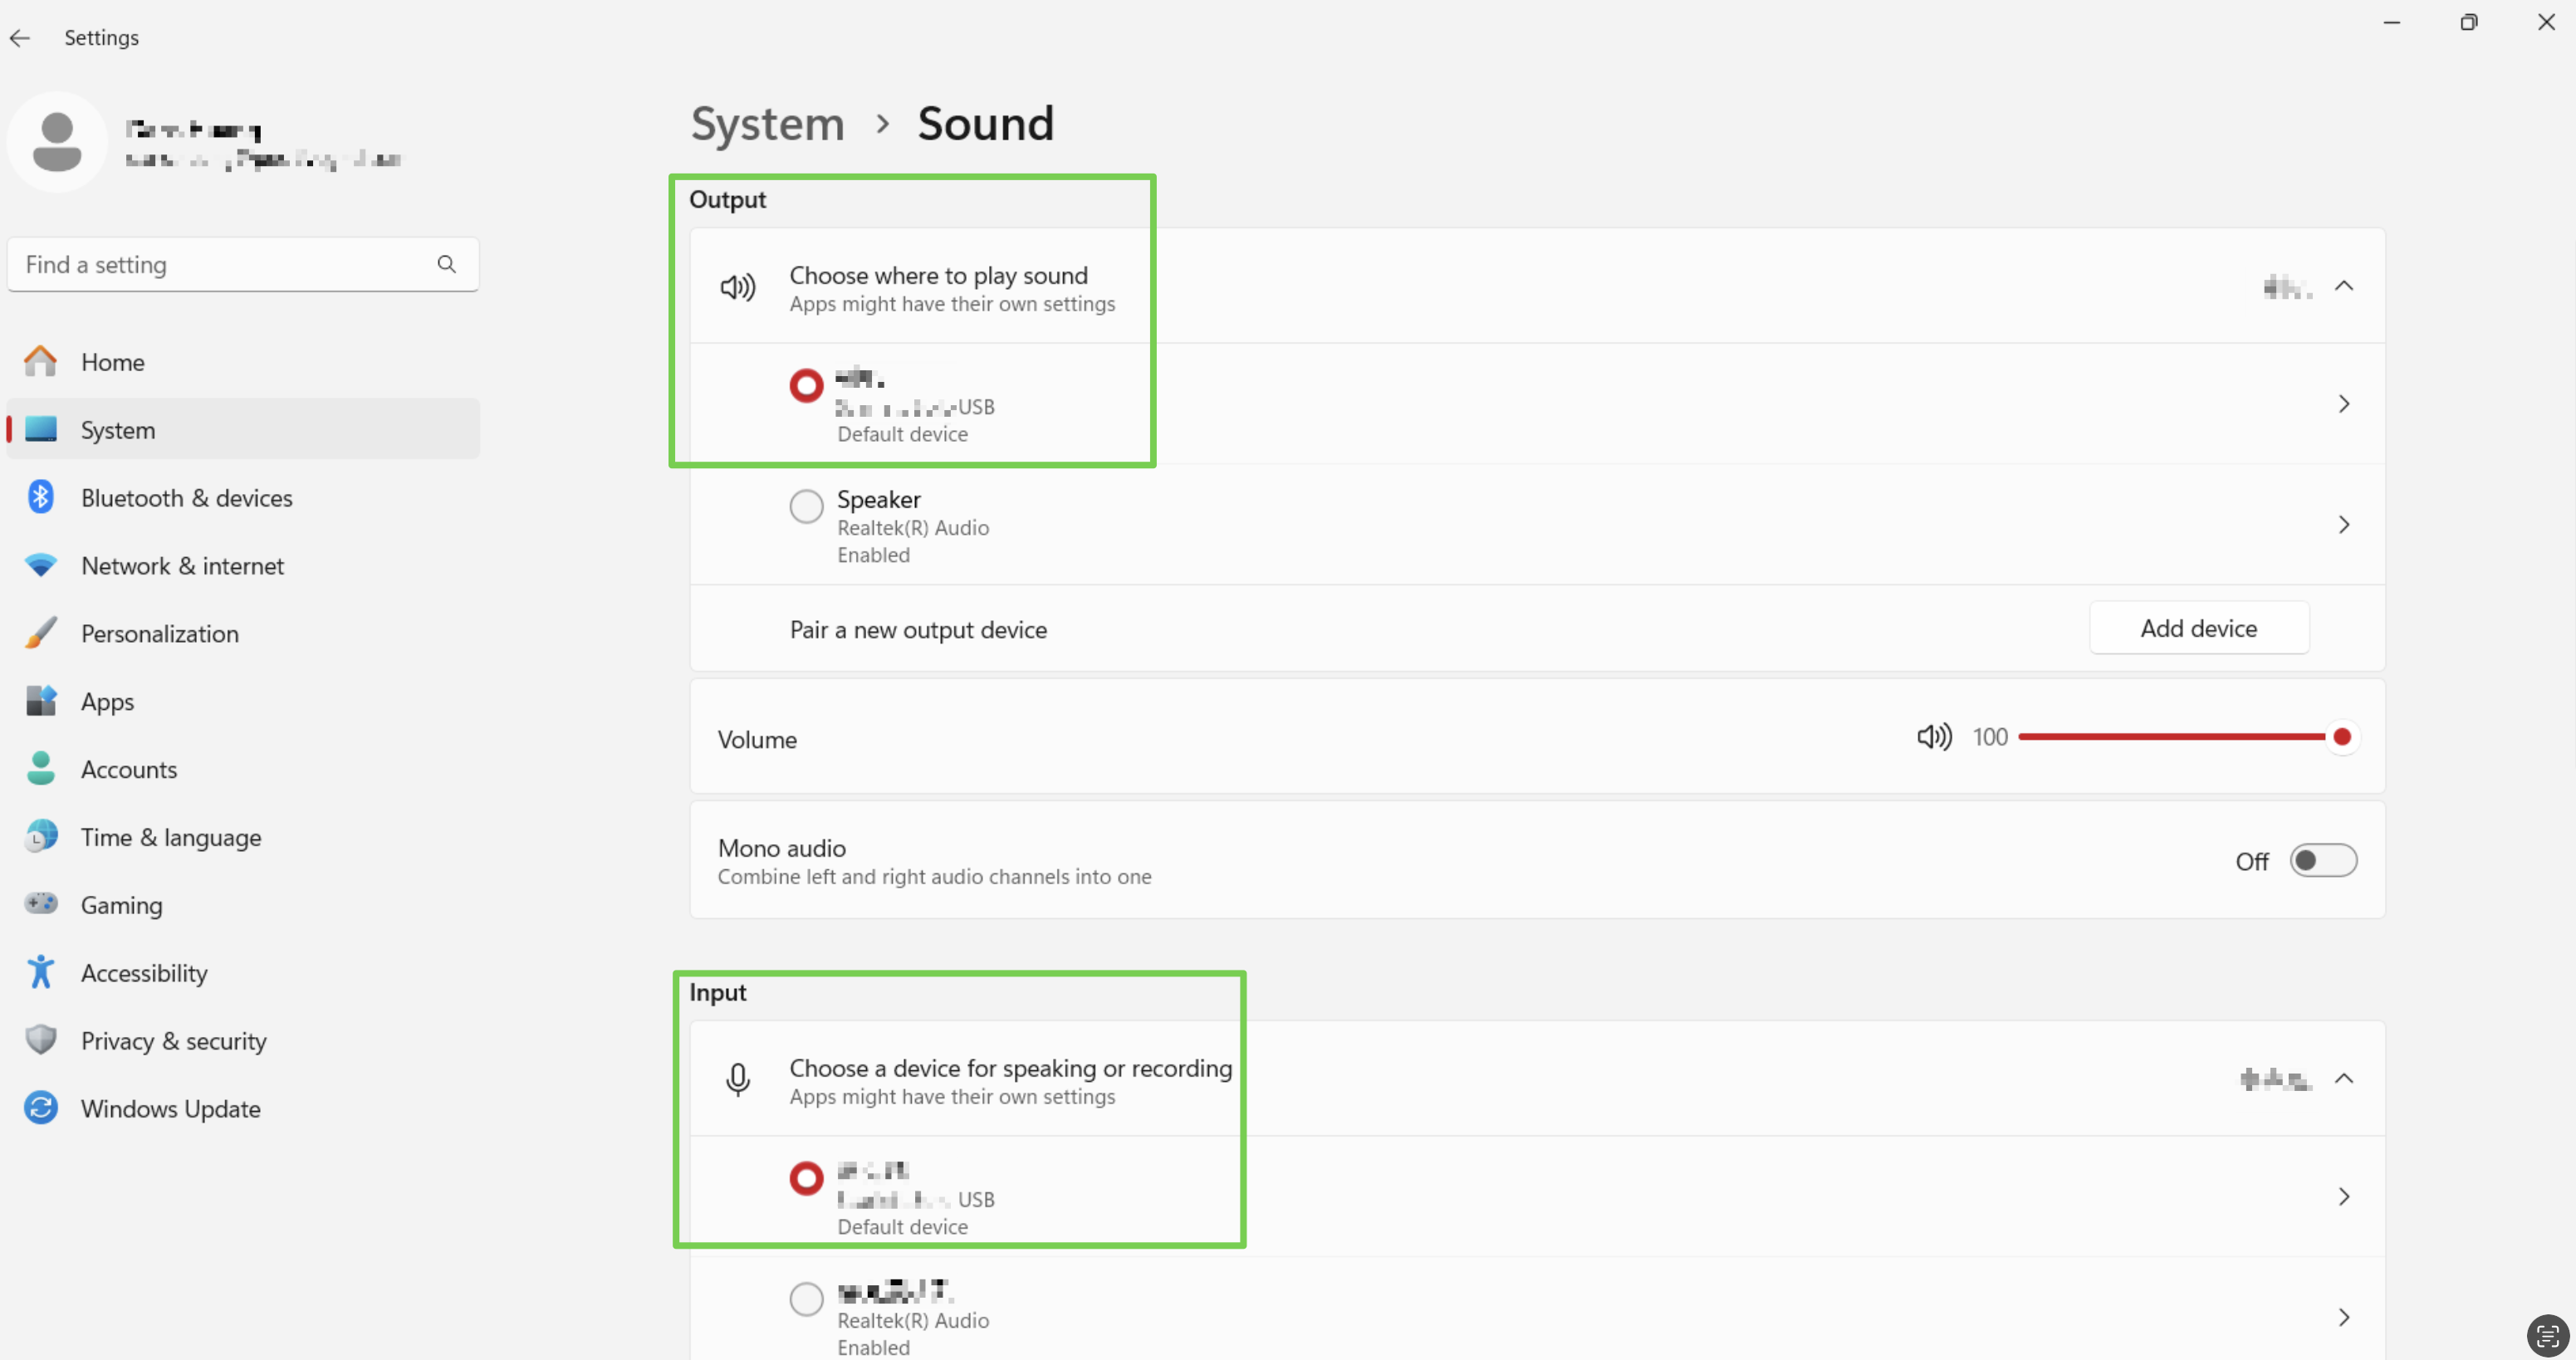Click the Windows Update icon

coord(41,1108)
